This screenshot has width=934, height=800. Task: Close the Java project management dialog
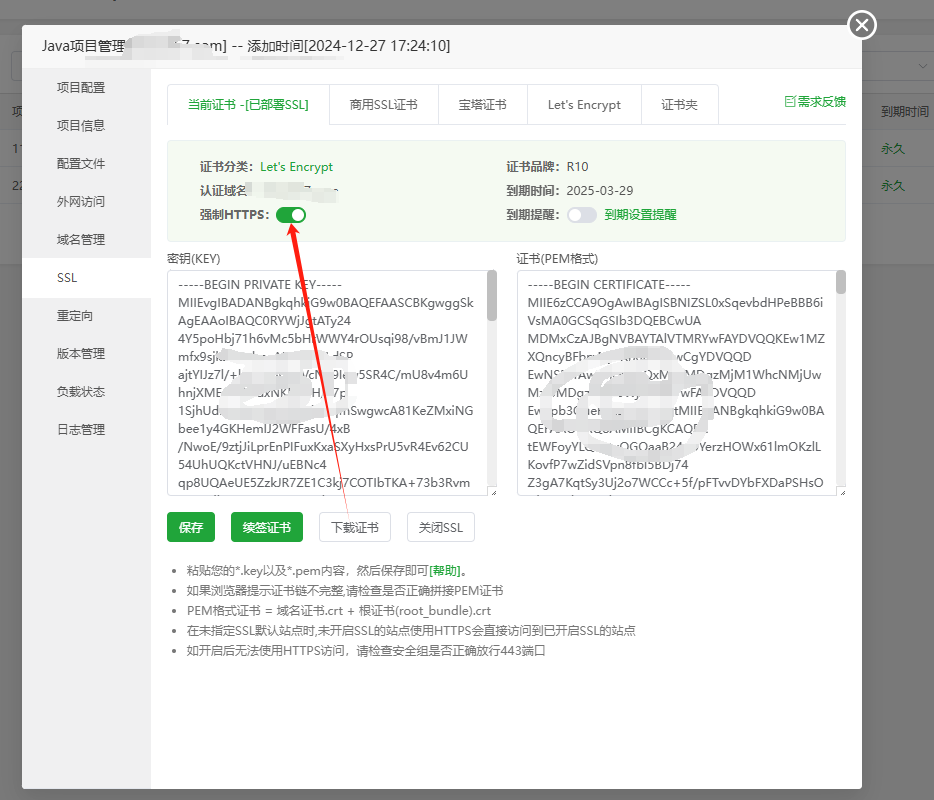point(861,25)
